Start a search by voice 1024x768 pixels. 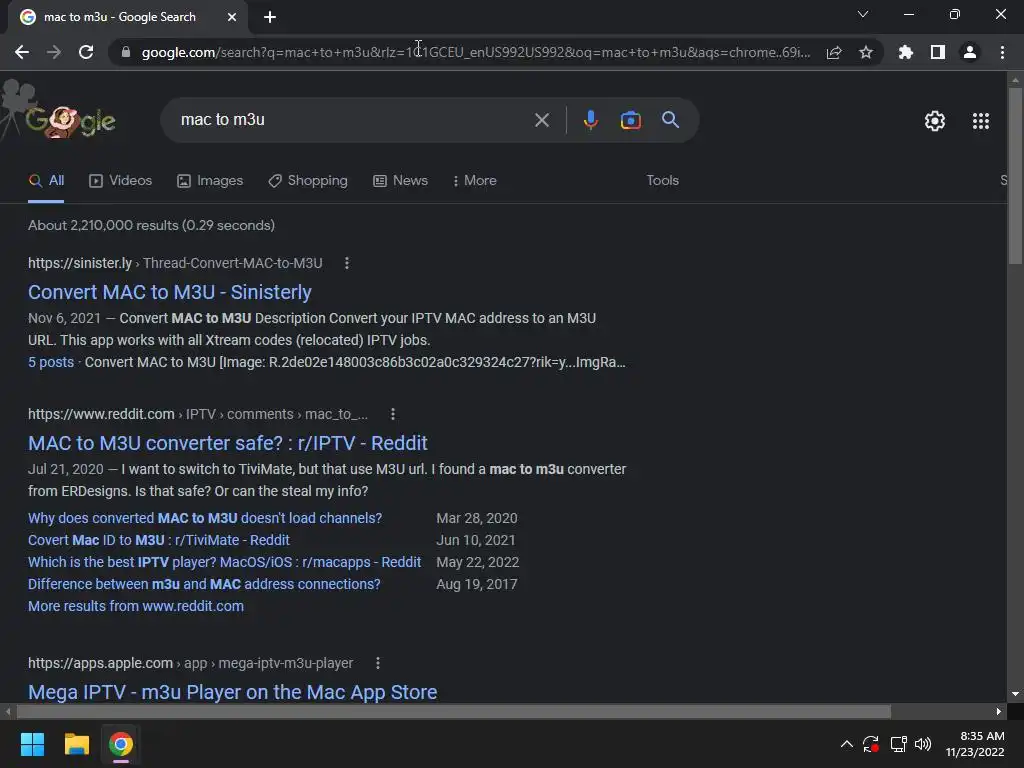pos(590,120)
